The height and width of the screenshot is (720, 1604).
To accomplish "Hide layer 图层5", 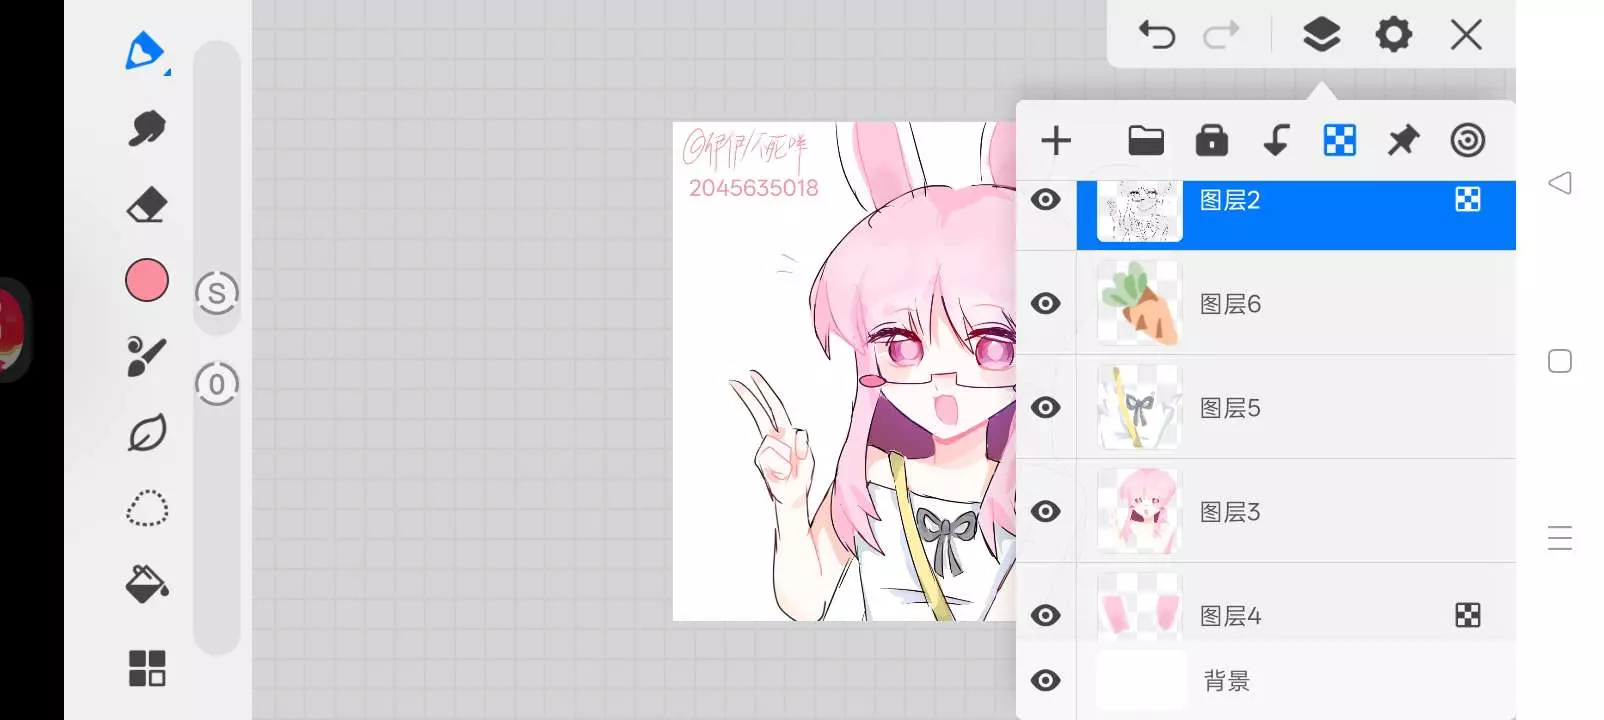I will 1046,407.
